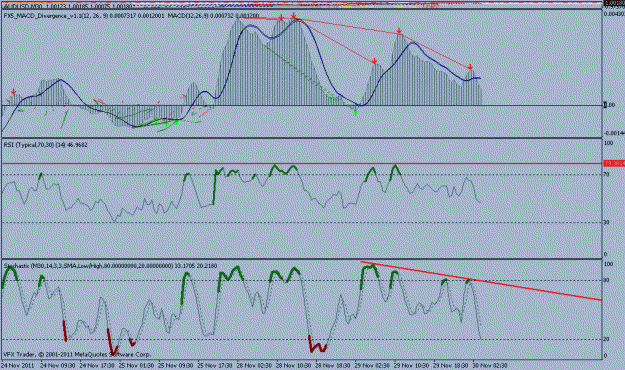625x370 pixels.
Task: Click the red price tag beside RSI level line
Action: point(614,163)
